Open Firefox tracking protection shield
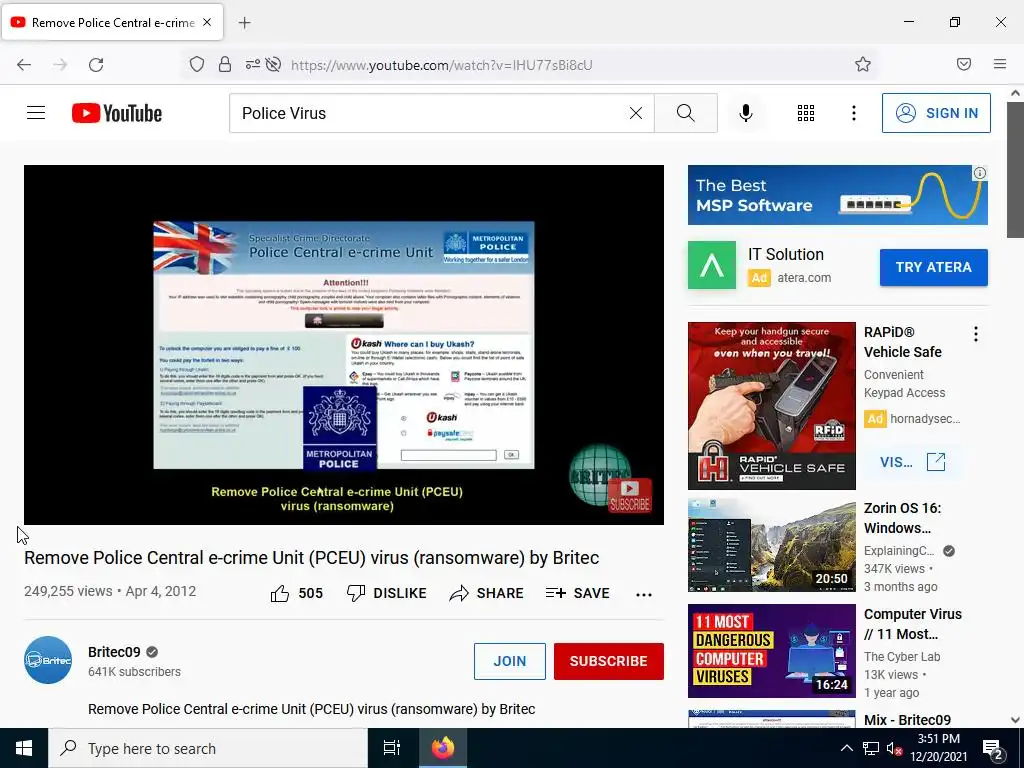The image size is (1024, 768). (197, 64)
